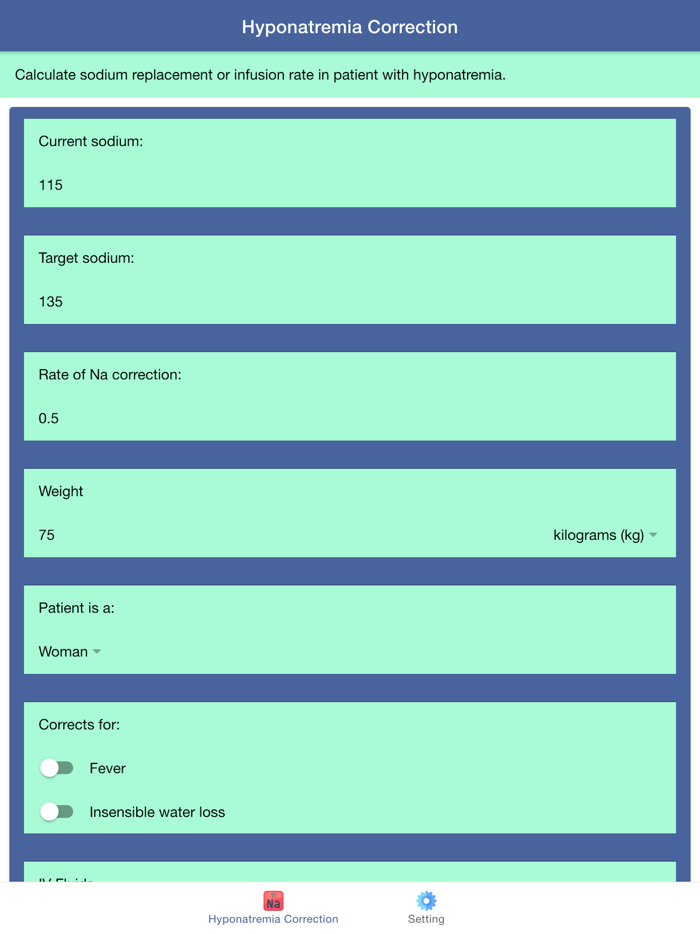Click the calculator description text banner
The height and width of the screenshot is (934, 700).
260,75
